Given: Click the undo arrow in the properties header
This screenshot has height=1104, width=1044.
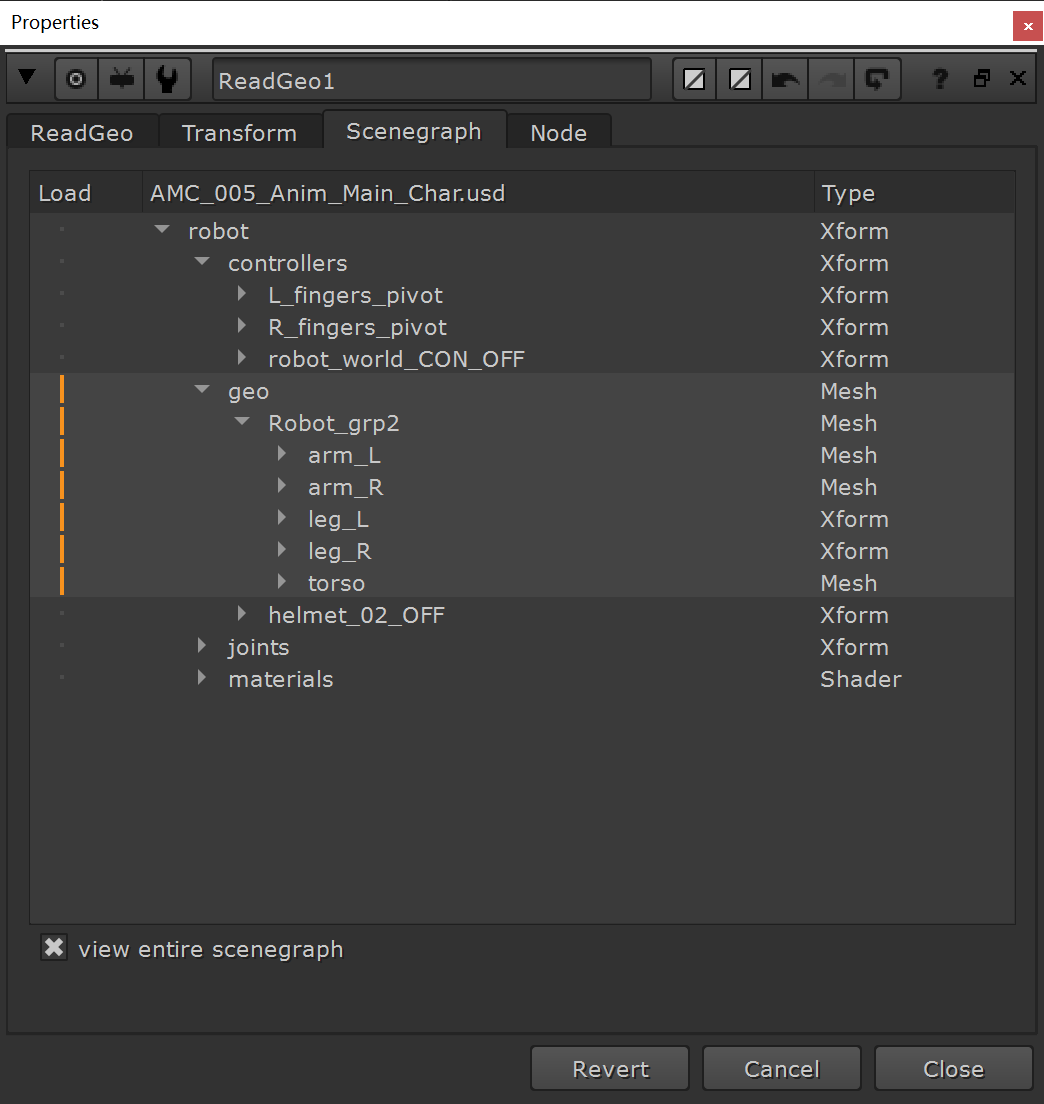Looking at the screenshot, I should (785, 78).
